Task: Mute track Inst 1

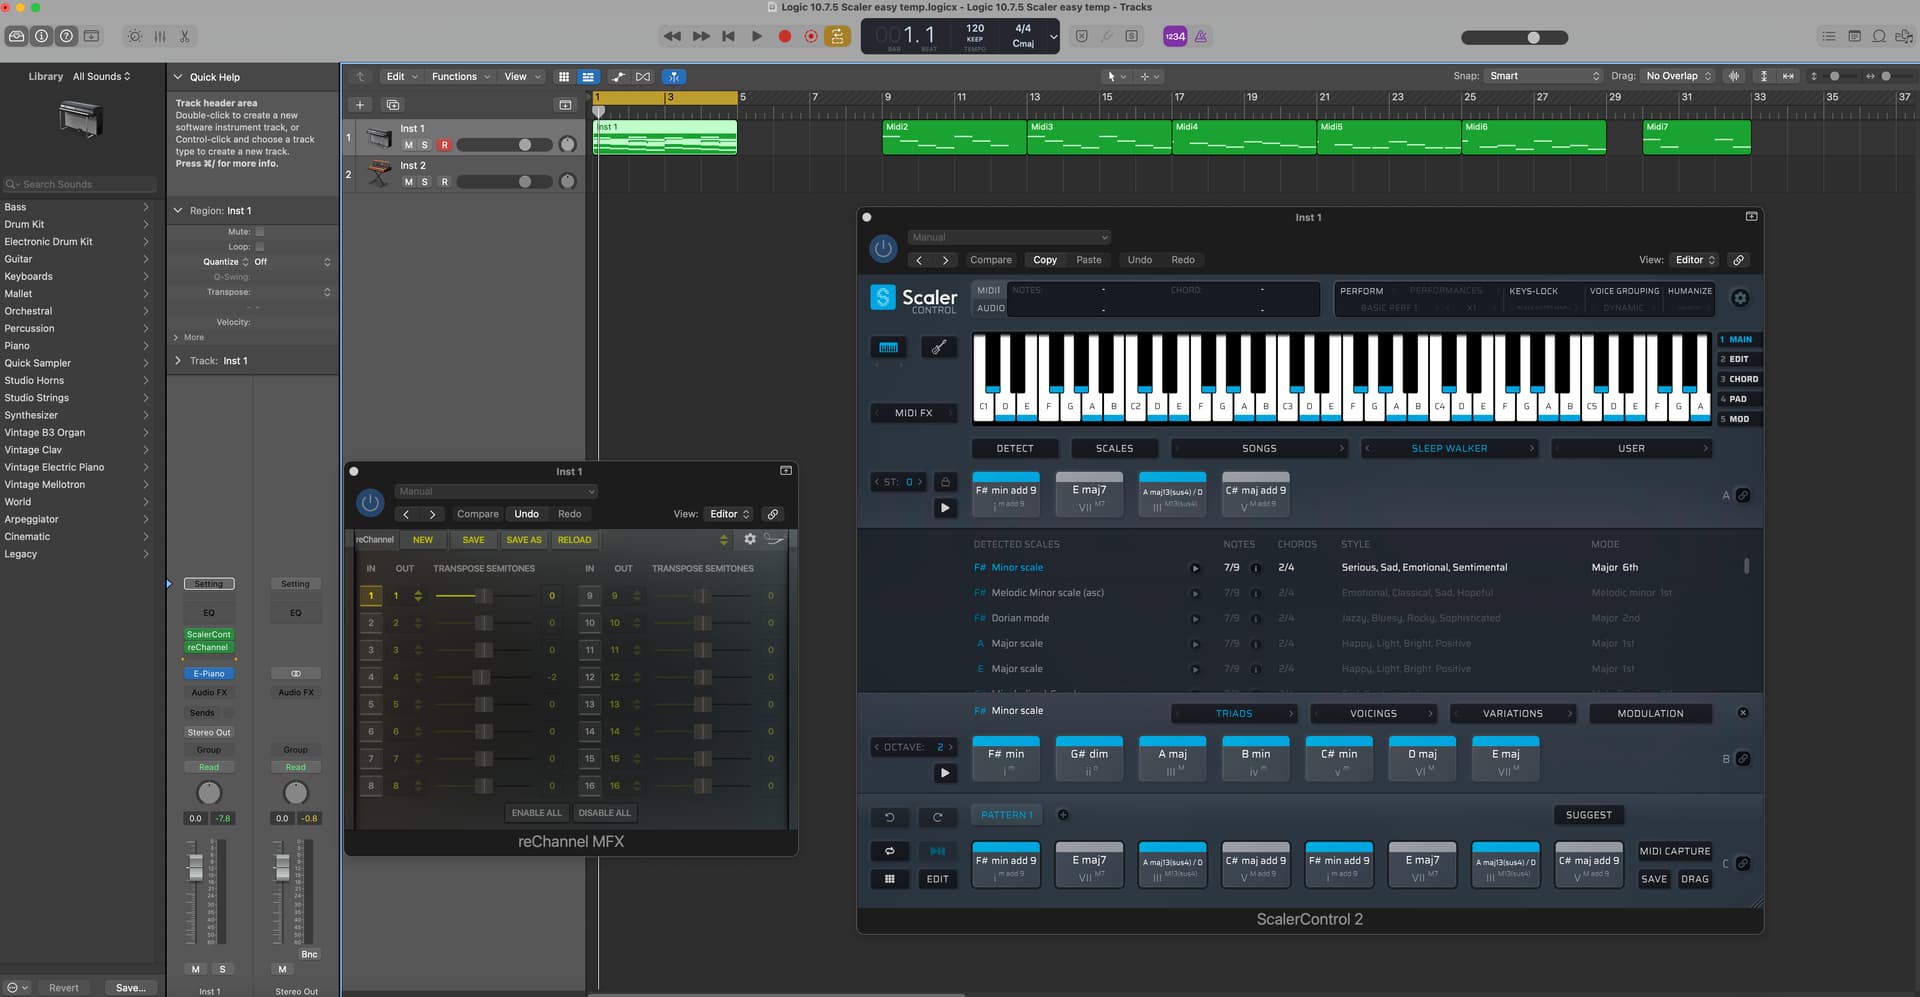Action: click(x=408, y=145)
